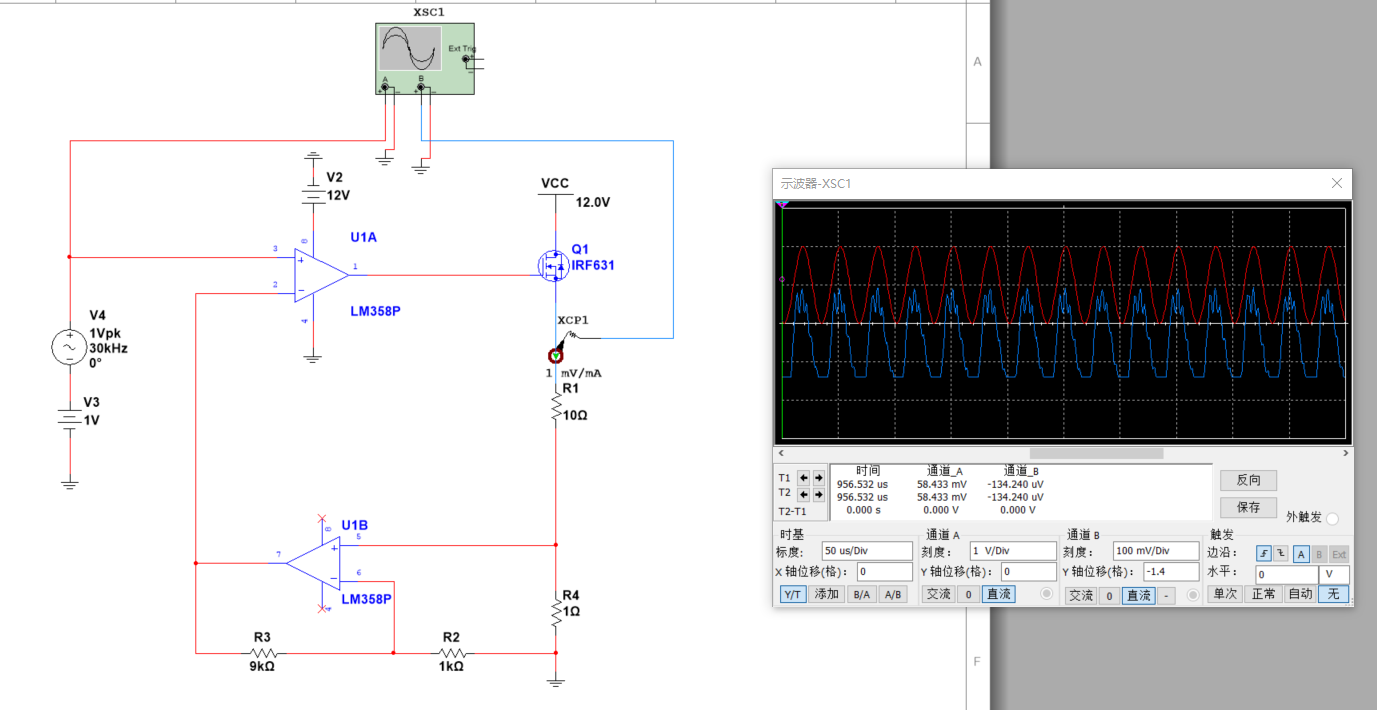Select resistor R4 1Ω

556,611
